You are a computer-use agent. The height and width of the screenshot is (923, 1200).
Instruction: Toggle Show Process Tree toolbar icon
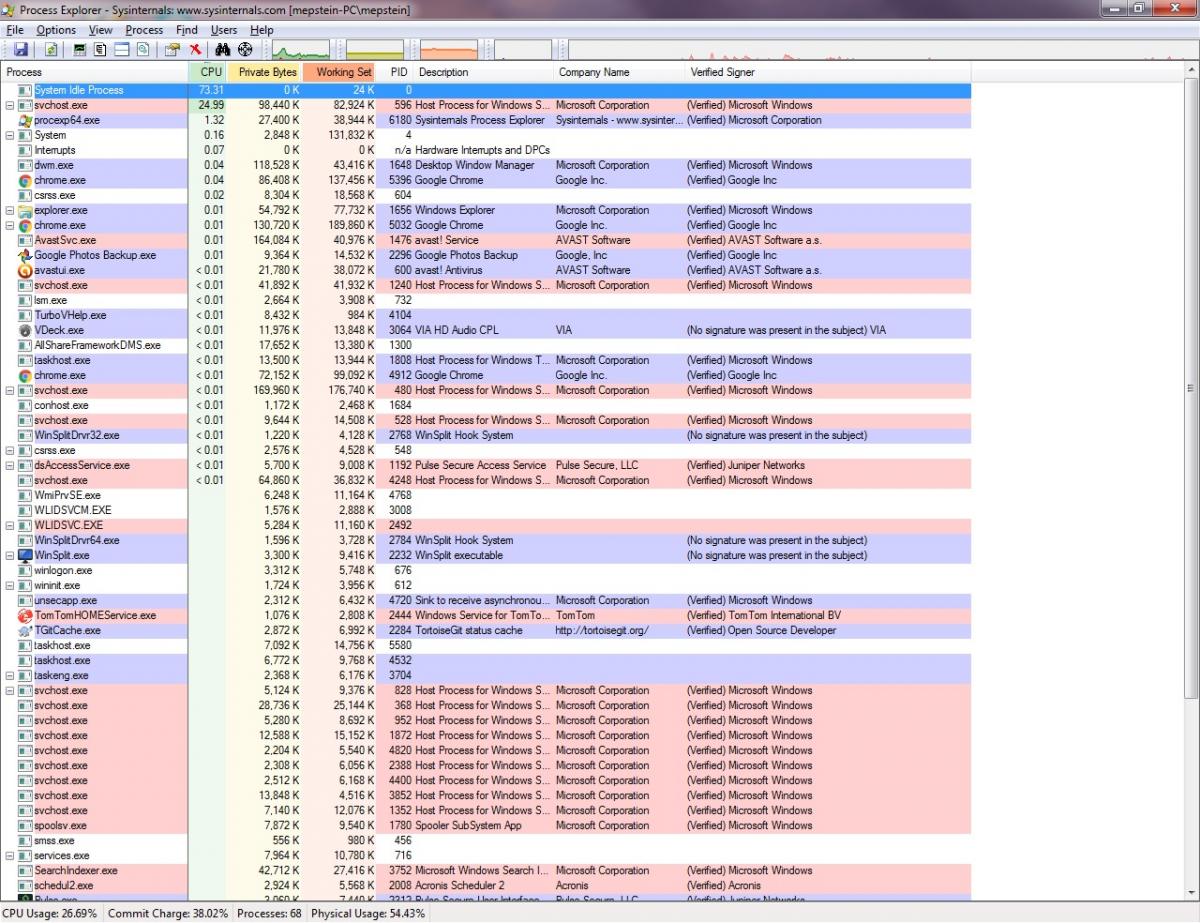coord(100,49)
